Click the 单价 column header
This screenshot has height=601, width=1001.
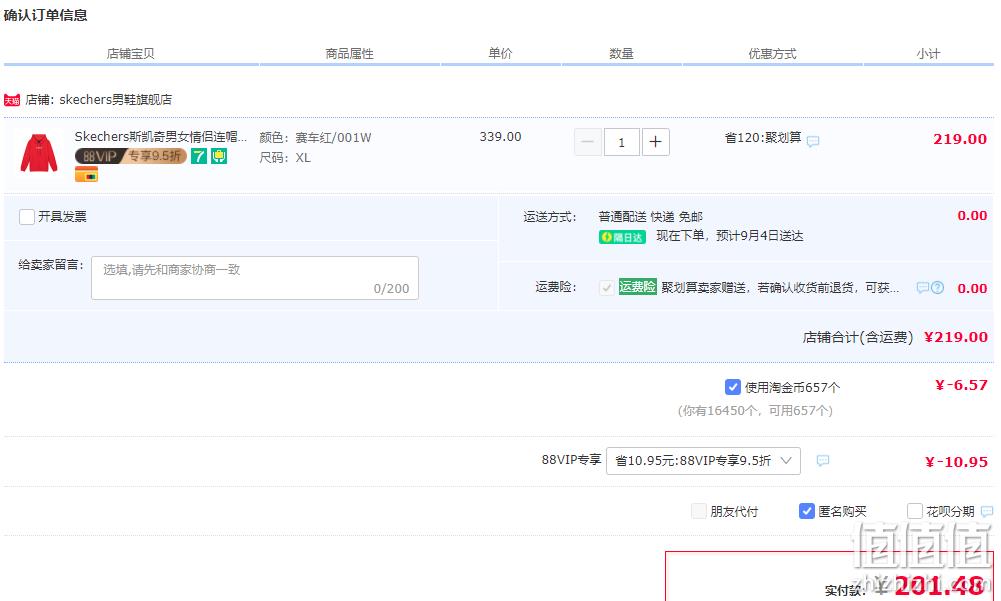pos(500,54)
